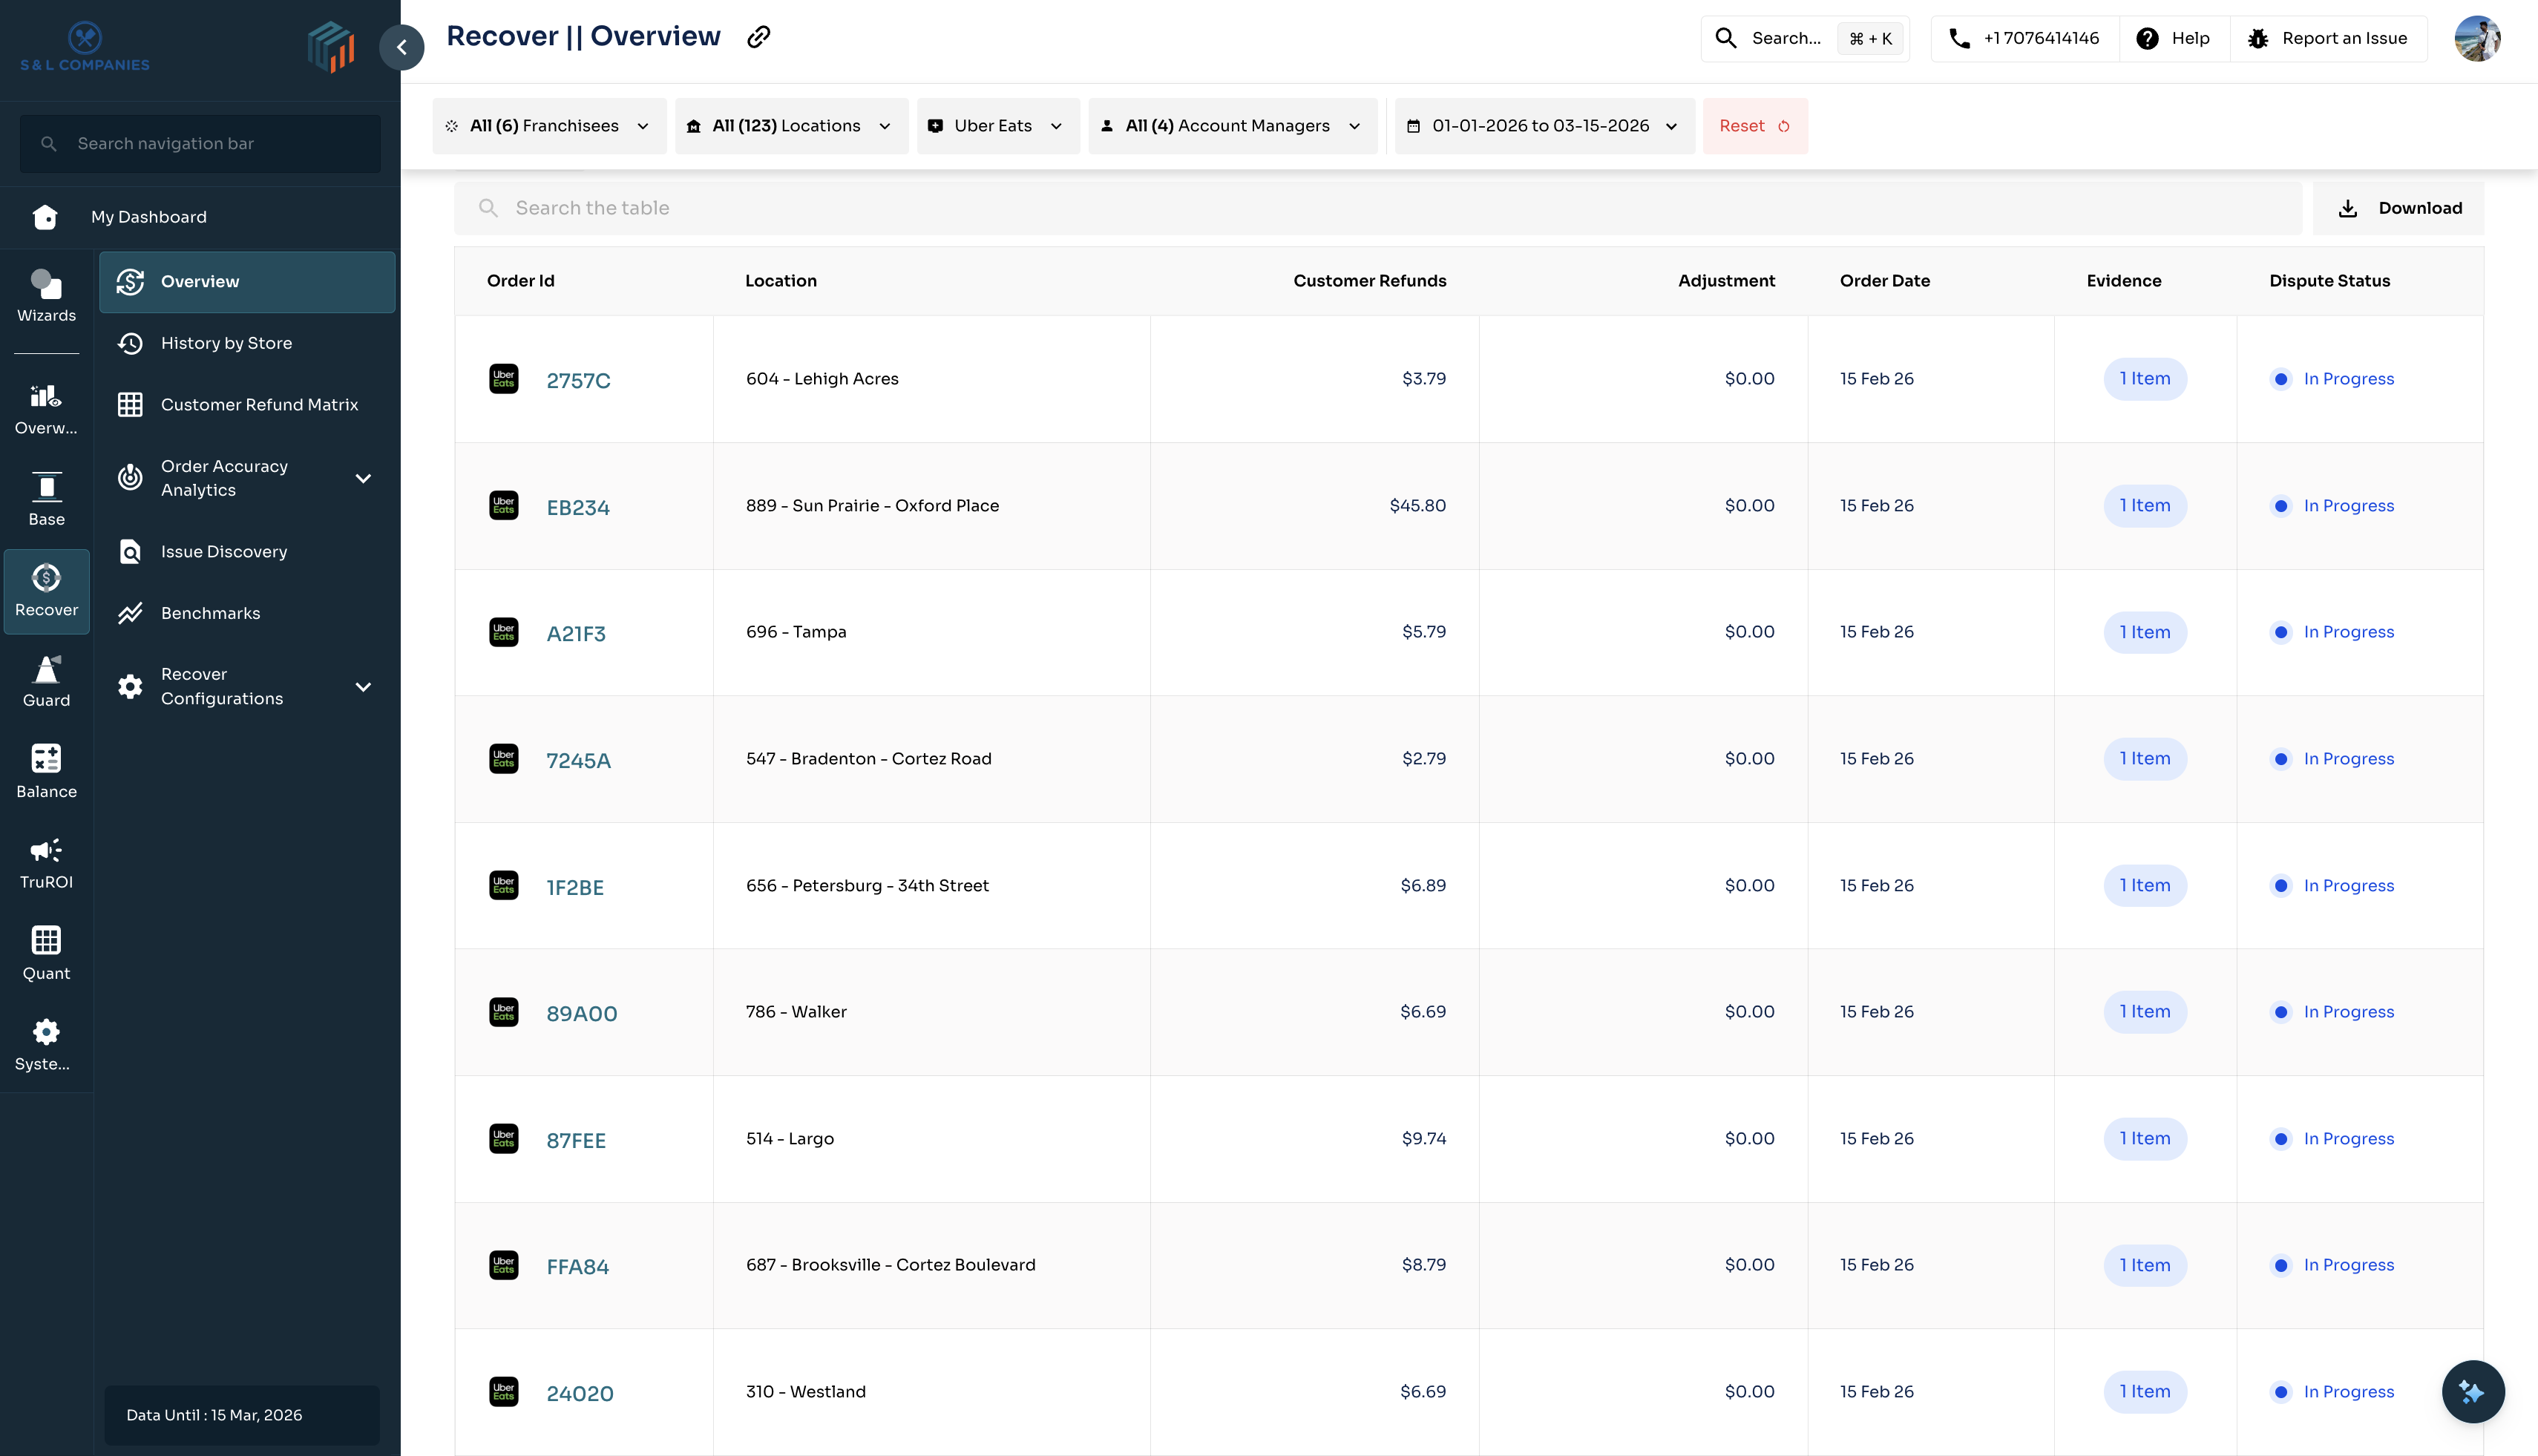Open the Wizards module icon
Viewport: 2538px width, 1456px height.
(x=46, y=296)
